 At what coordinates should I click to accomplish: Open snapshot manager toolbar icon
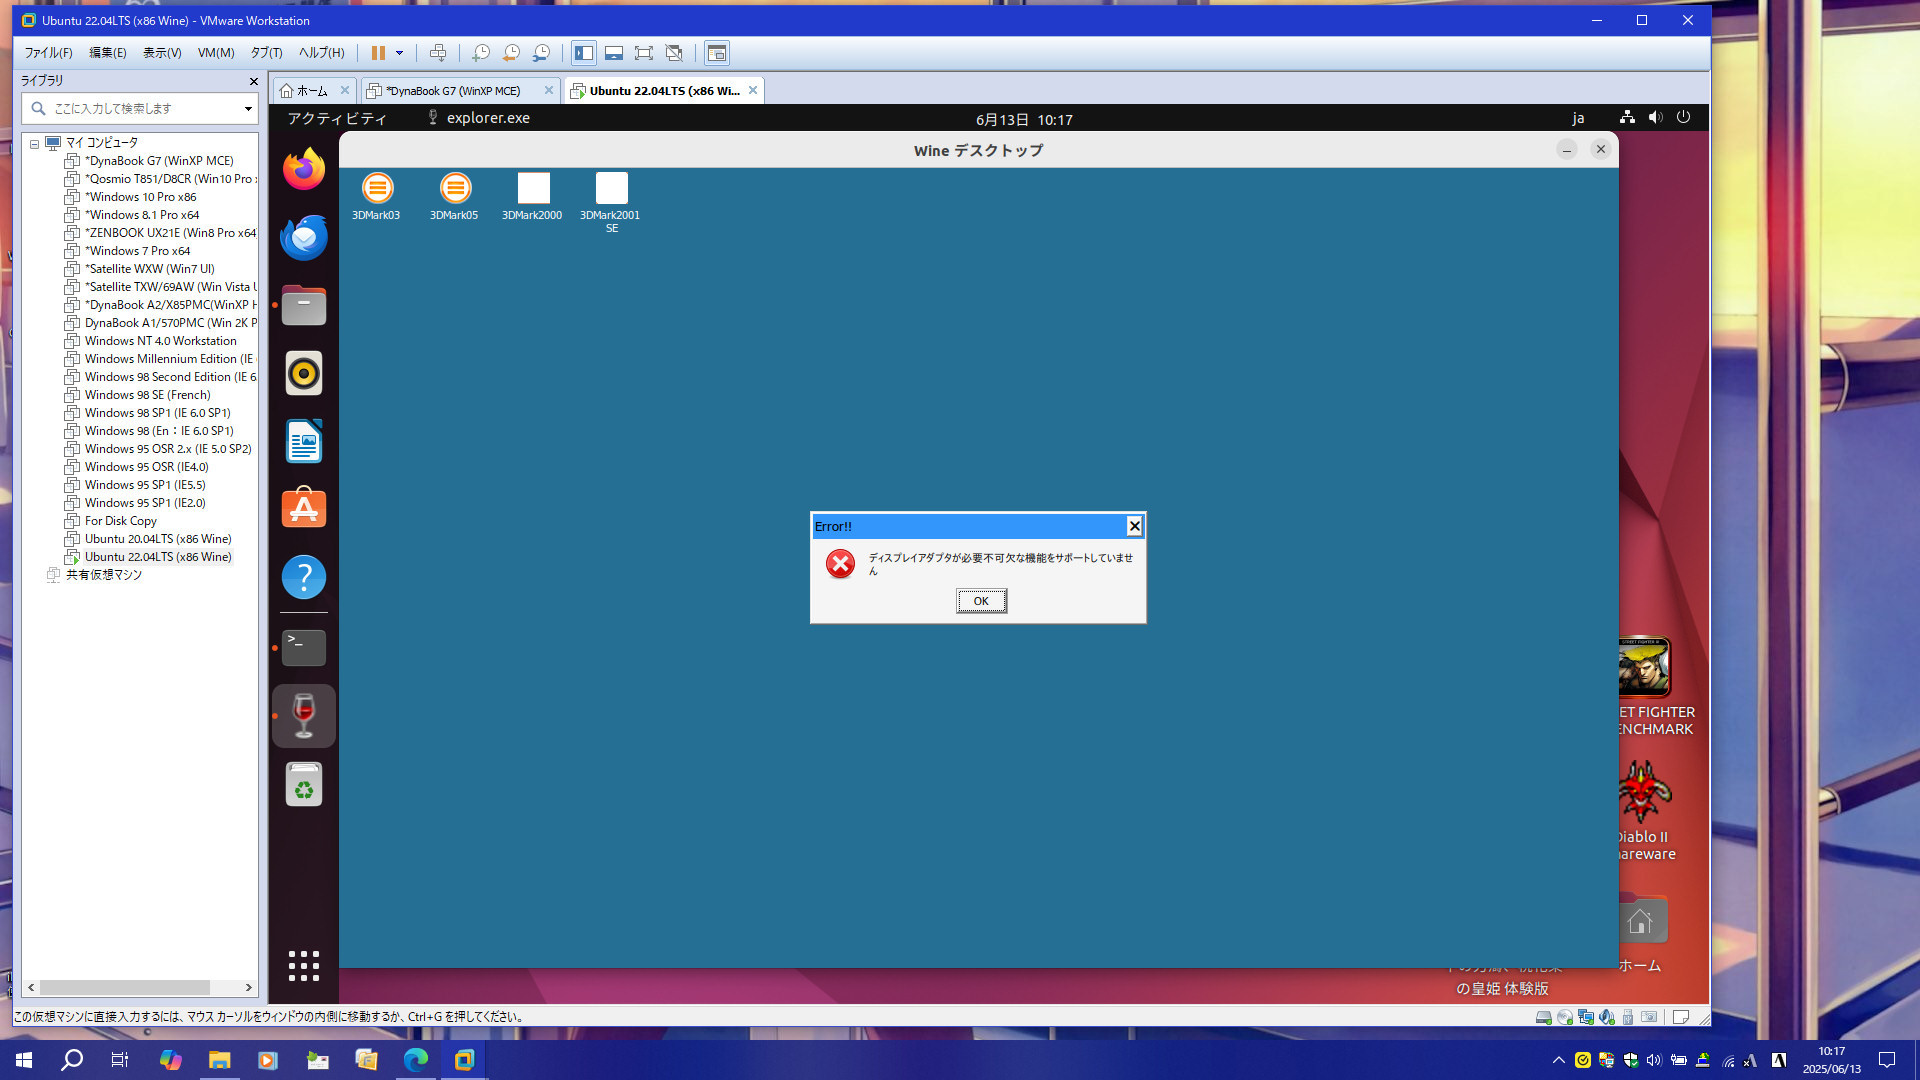[x=541, y=53]
